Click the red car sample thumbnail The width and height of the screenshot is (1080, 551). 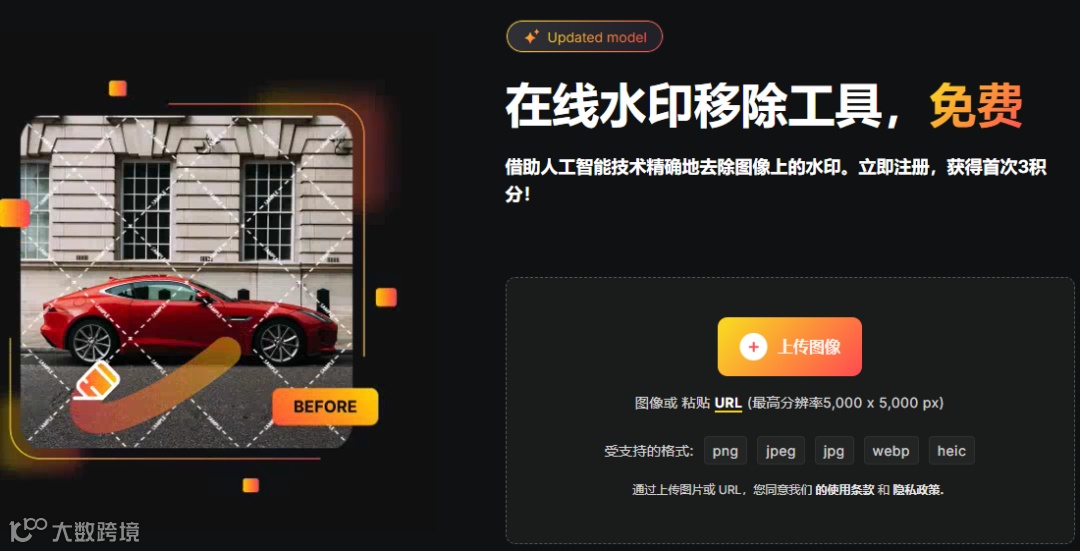click(187, 281)
